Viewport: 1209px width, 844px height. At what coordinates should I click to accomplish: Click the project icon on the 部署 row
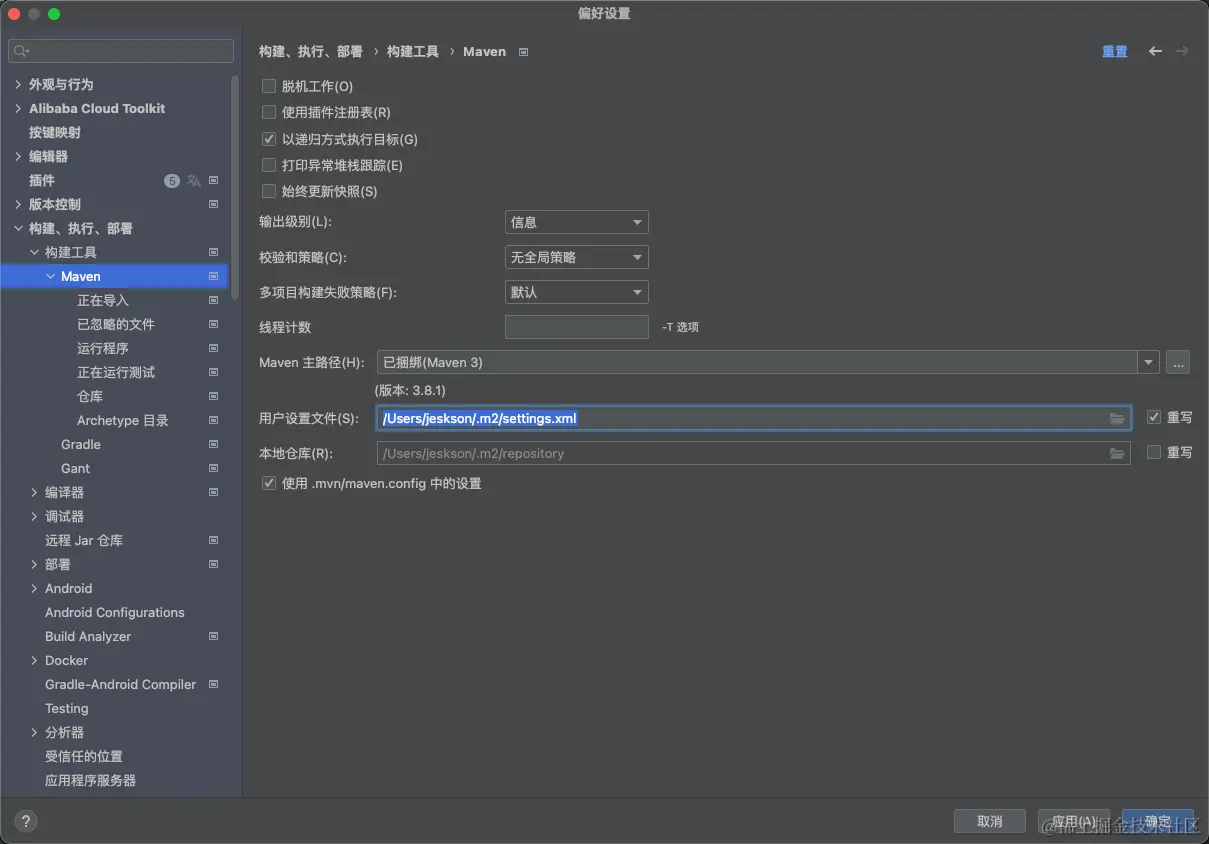(213, 565)
